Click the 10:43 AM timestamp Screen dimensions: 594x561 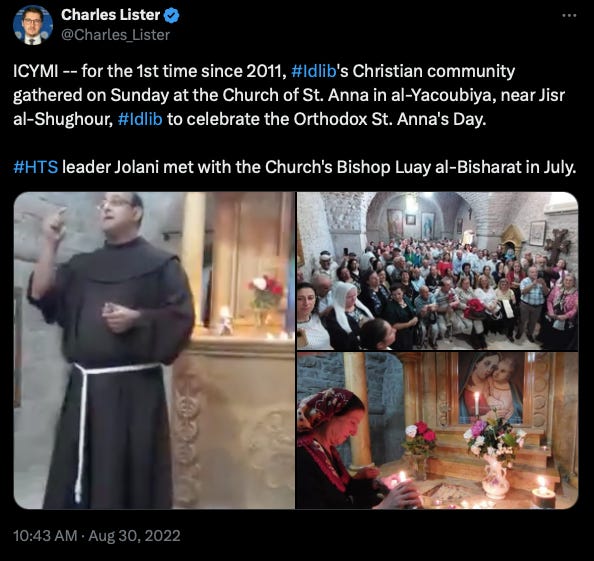45,536
